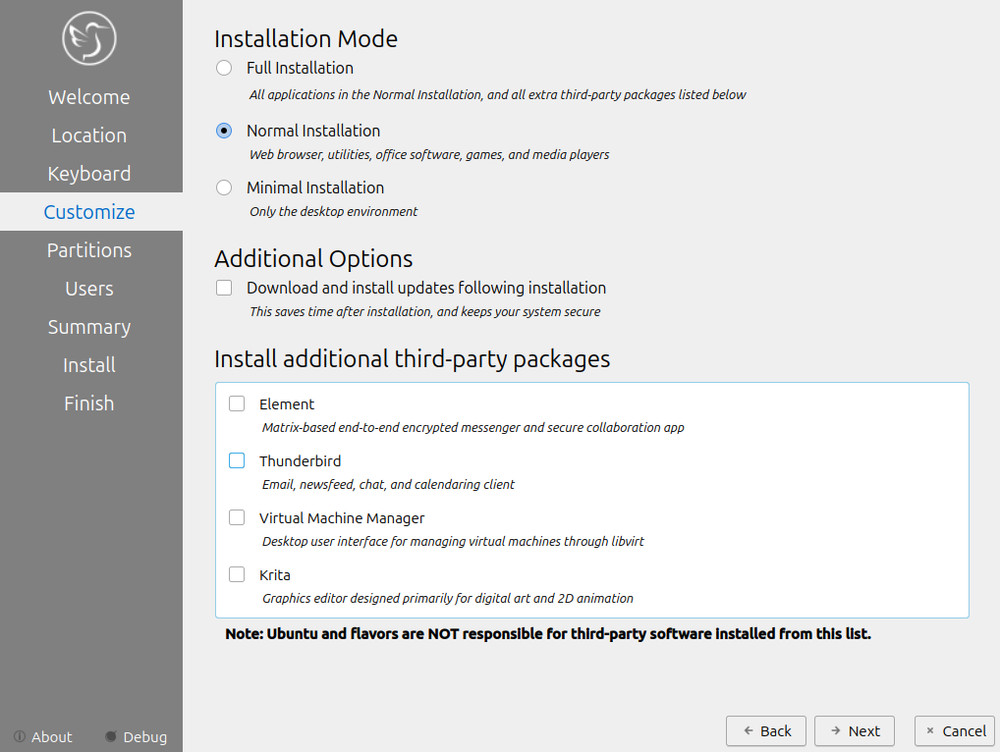The image size is (1000, 752).
Task: Choose Minimal Installation option
Action: (225, 188)
